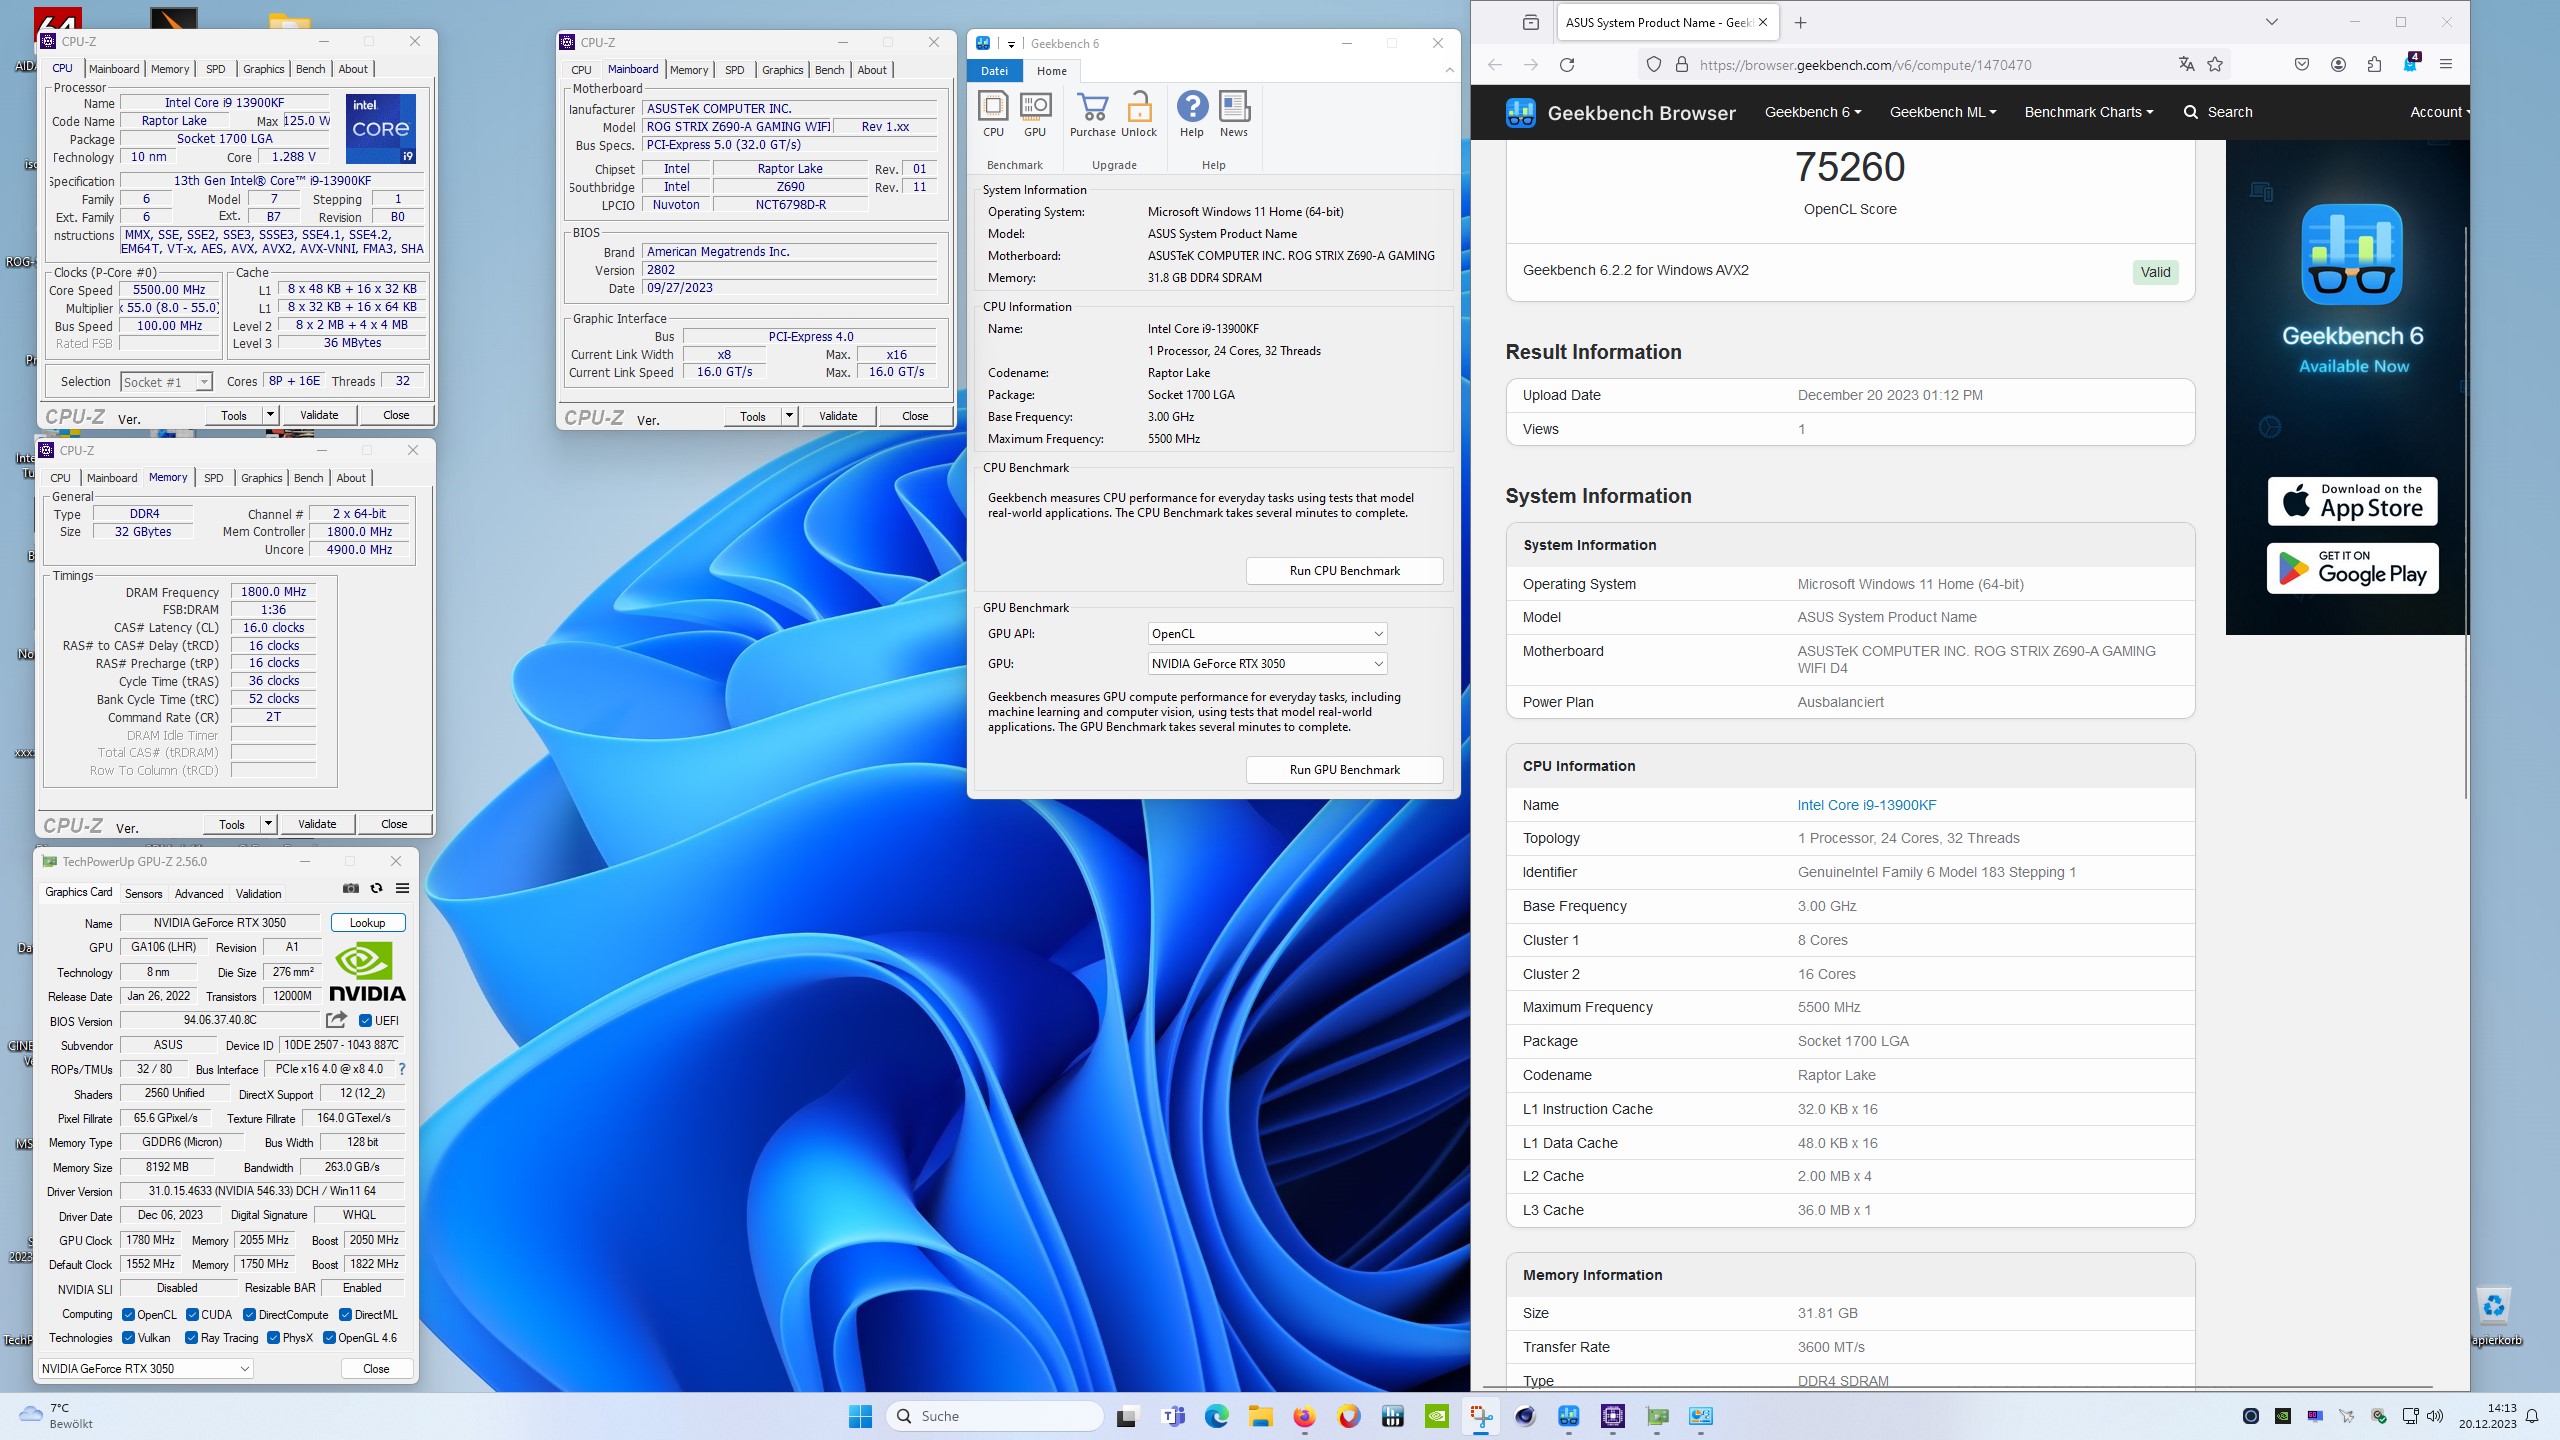Open File Explorer from the taskbar
Screen dimensions: 2560x1440
1260,1416
